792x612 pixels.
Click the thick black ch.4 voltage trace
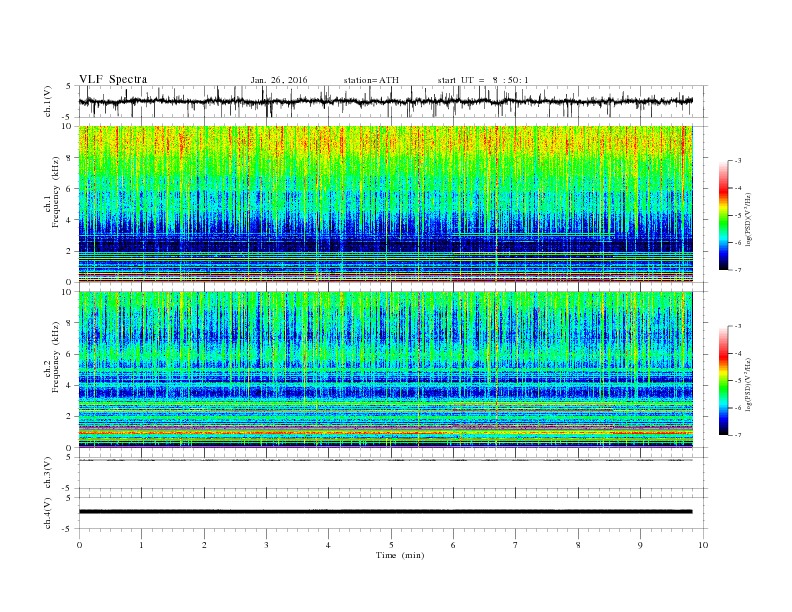(x=385, y=512)
